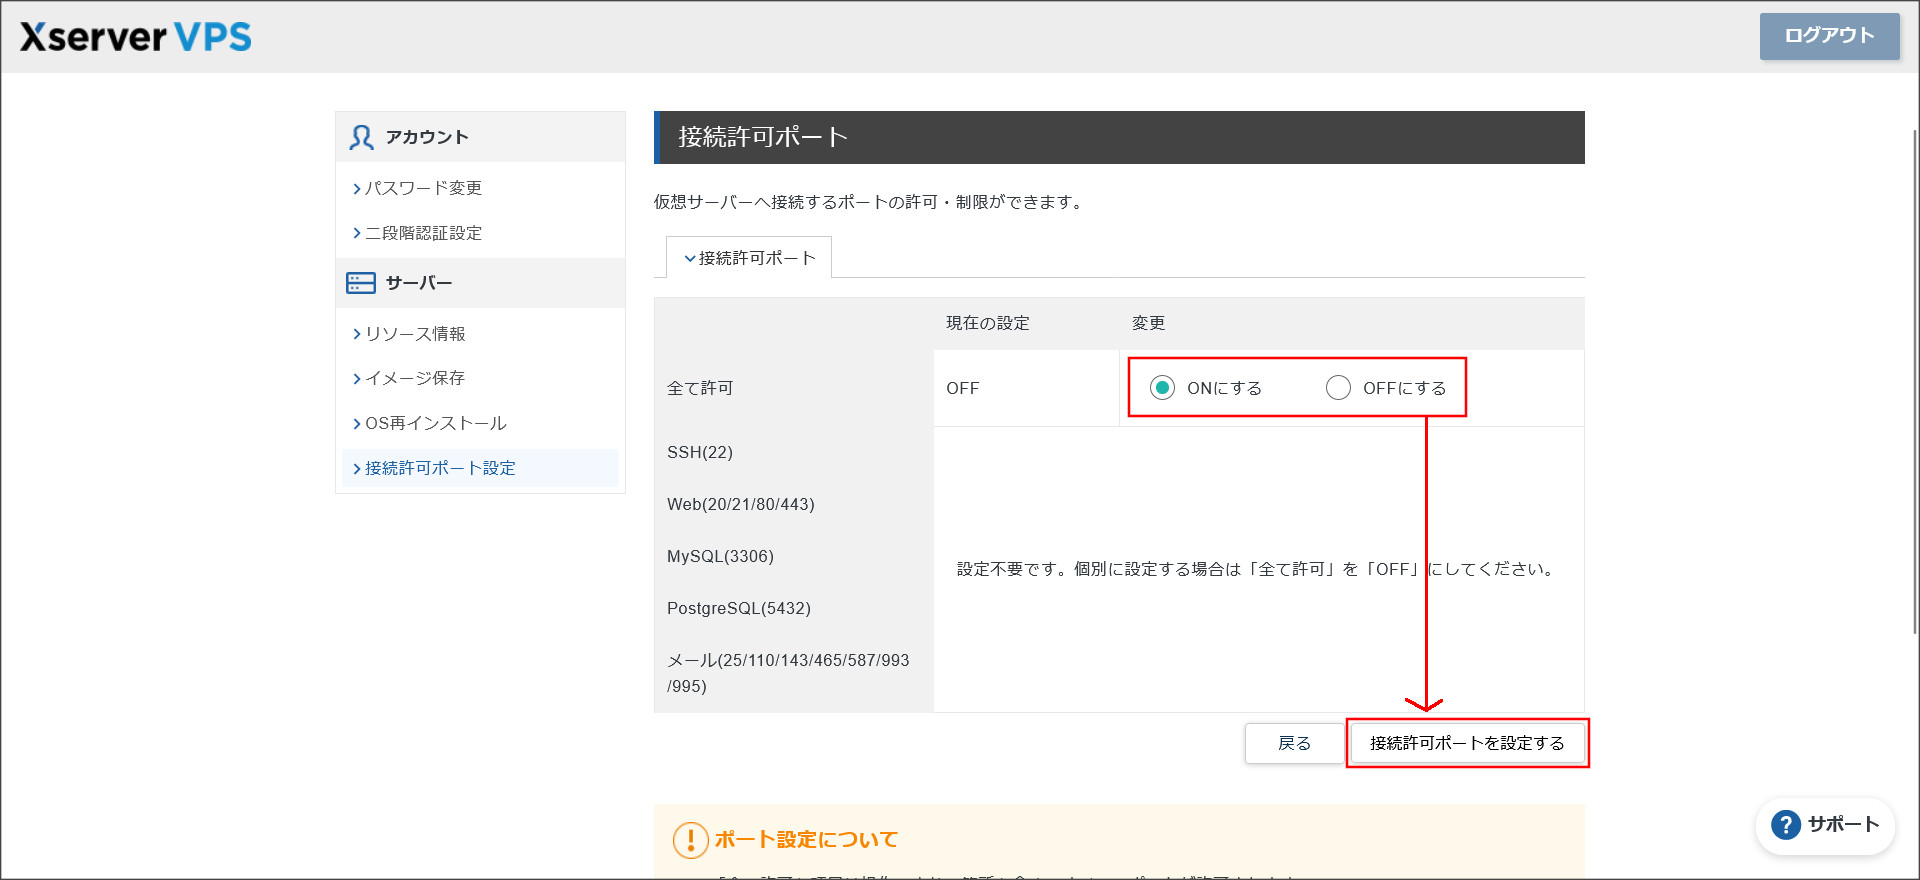The width and height of the screenshot is (1920, 880).
Task: Click chevron beside OS再インストール
Action: [356, 424]
